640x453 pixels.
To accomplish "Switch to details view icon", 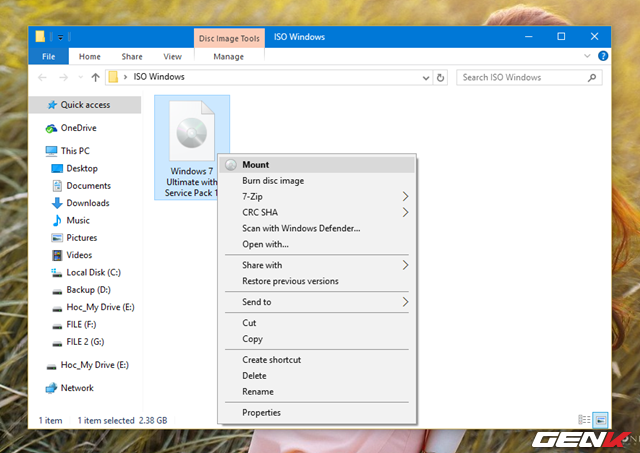I will pyautogui.click(x=584, y=420).
